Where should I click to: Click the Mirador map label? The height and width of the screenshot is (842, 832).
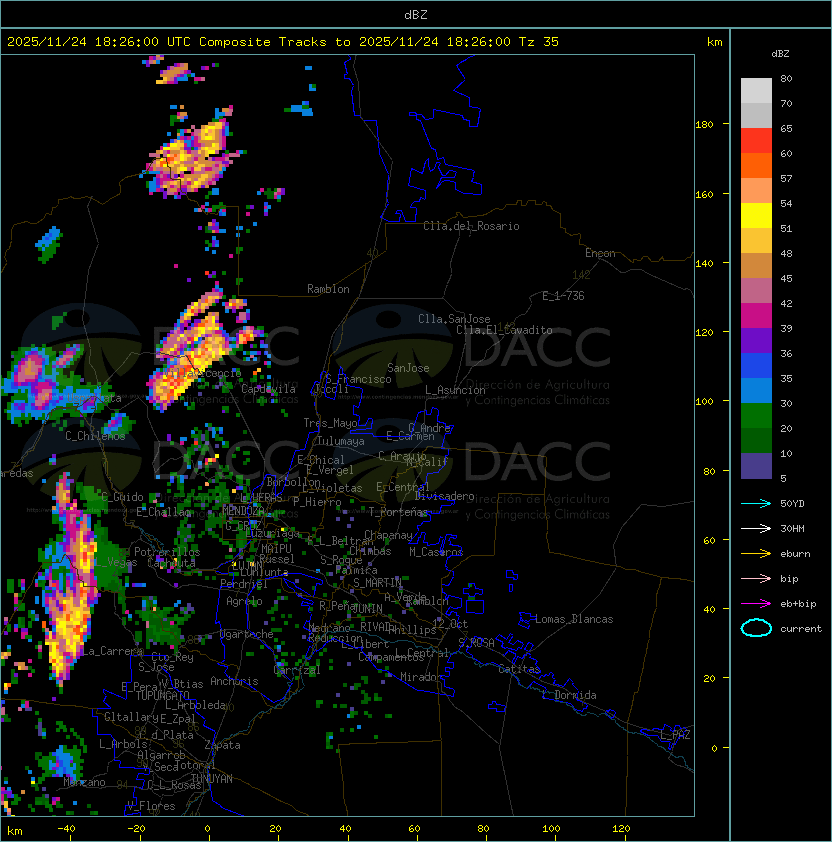click(421, 677)
